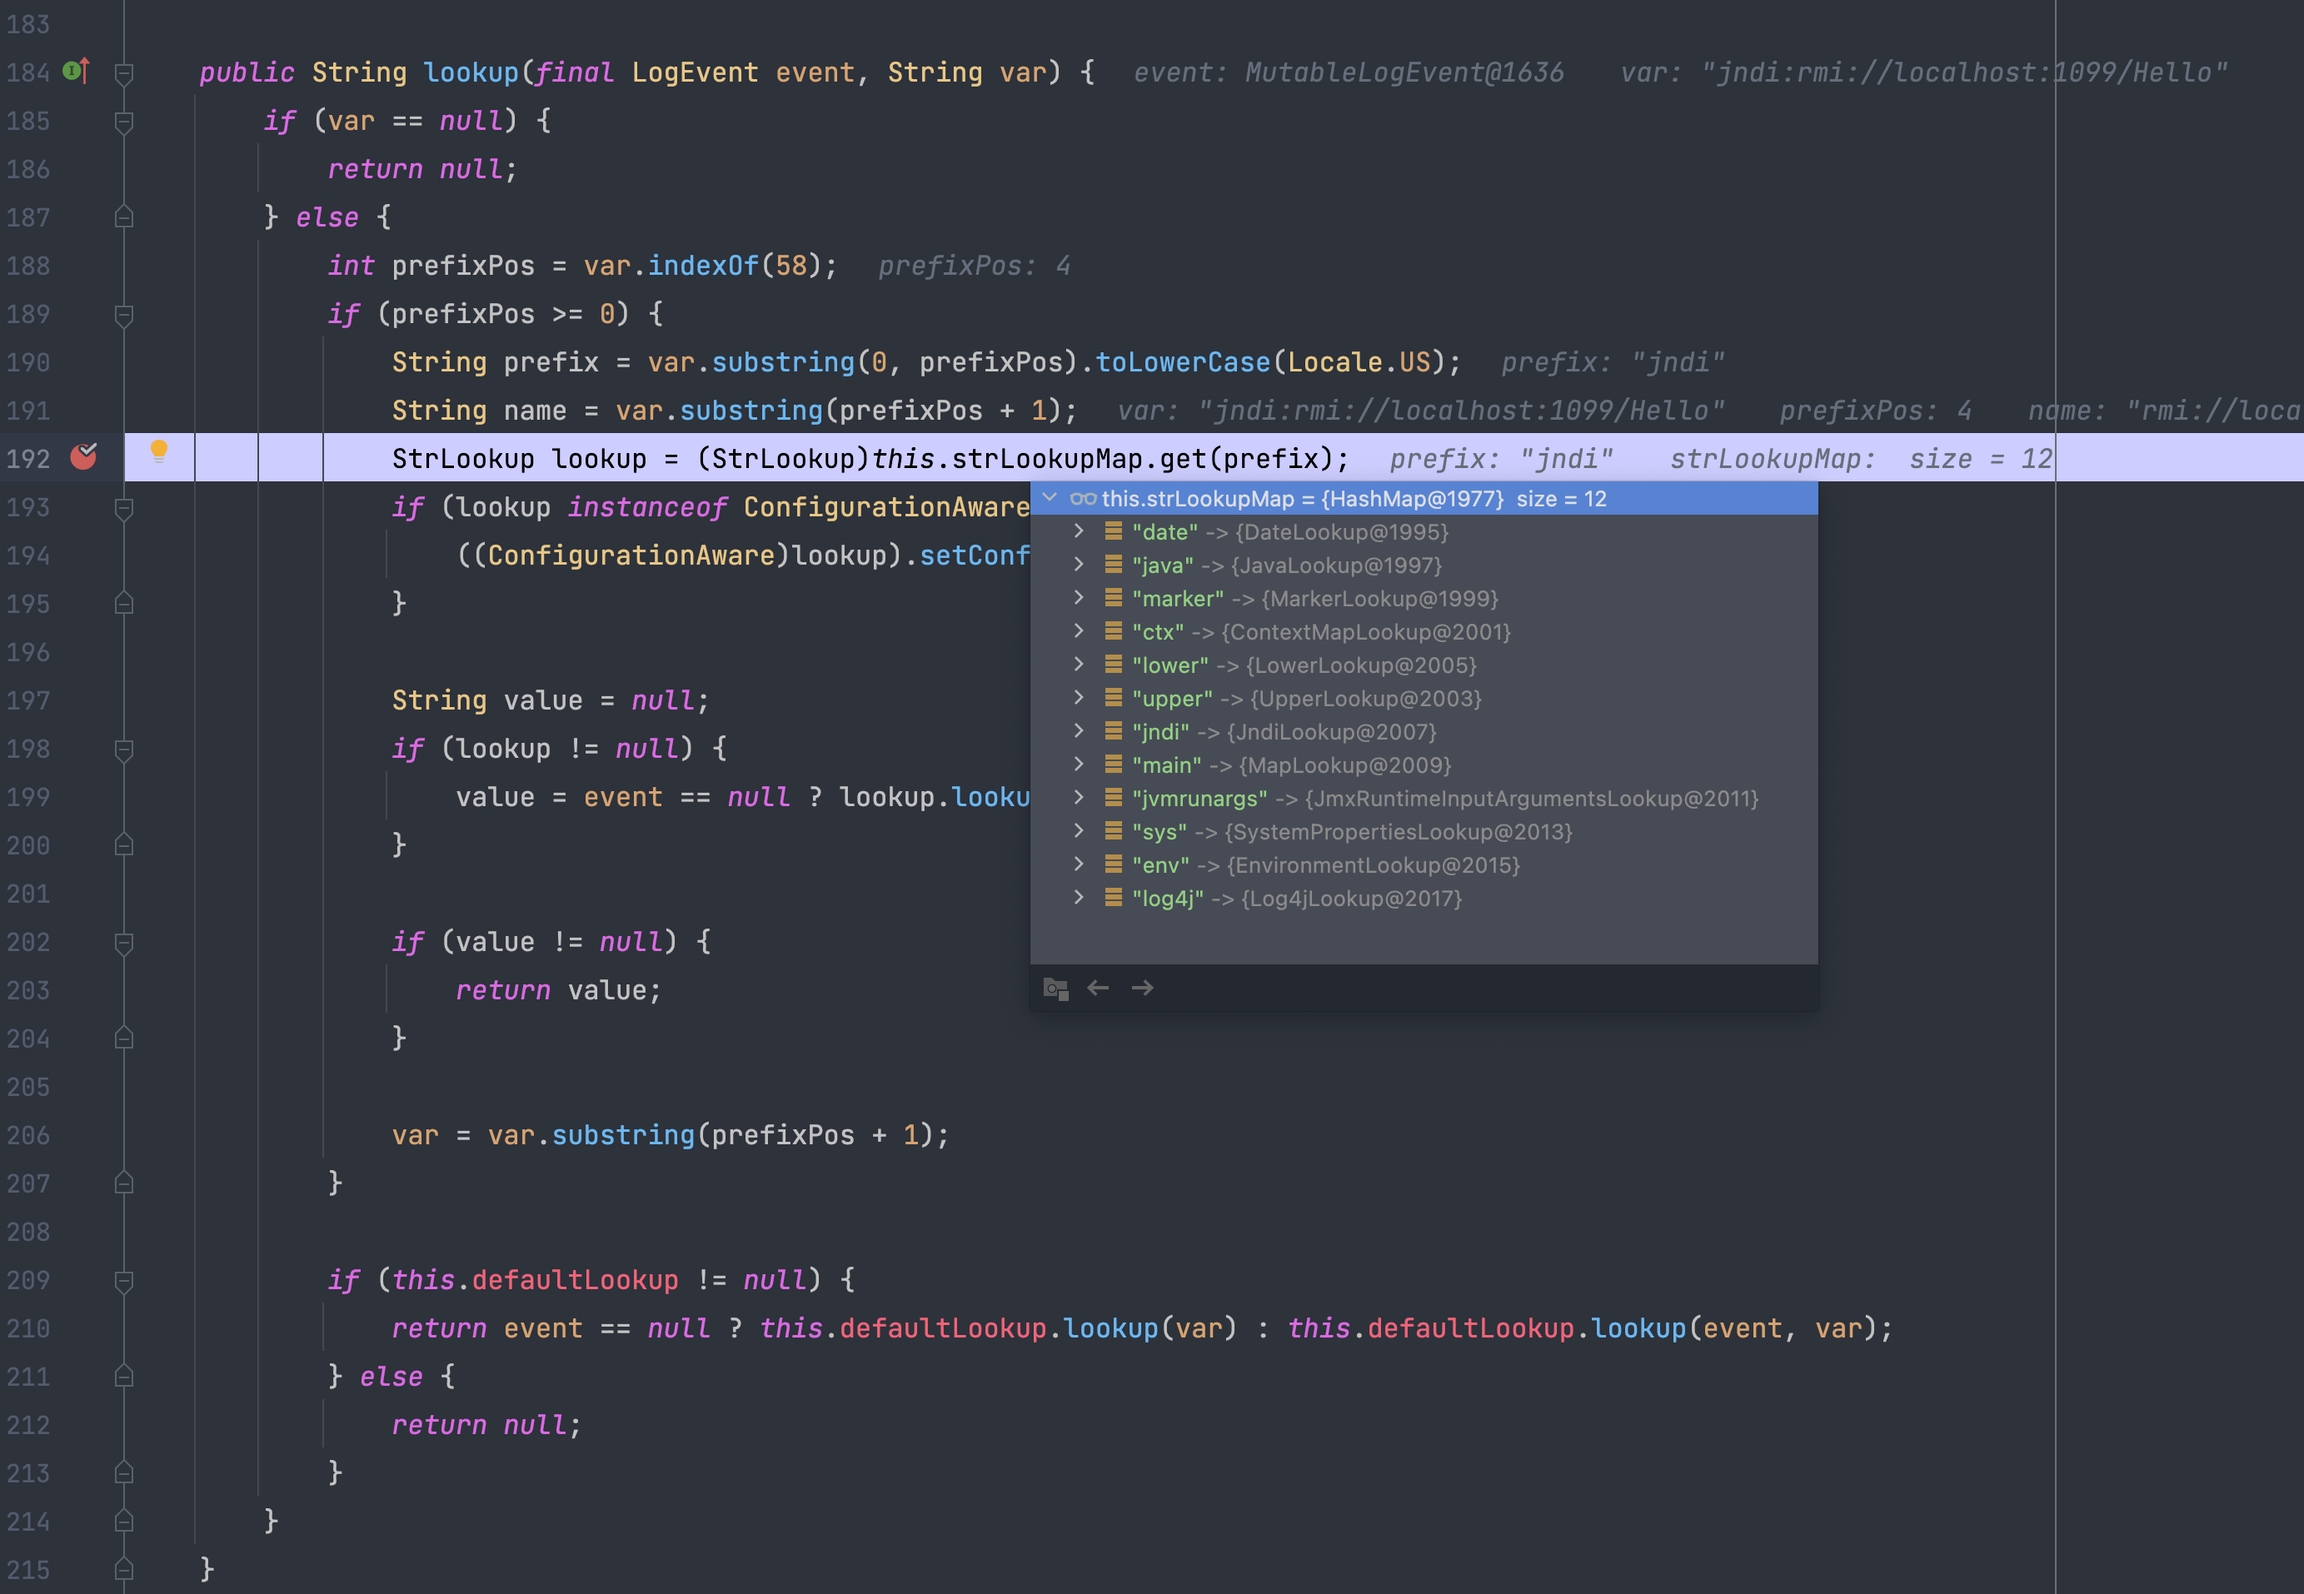Toggle the fold marker on line 184
The image size is (2304, 1594).
[124, 73]
